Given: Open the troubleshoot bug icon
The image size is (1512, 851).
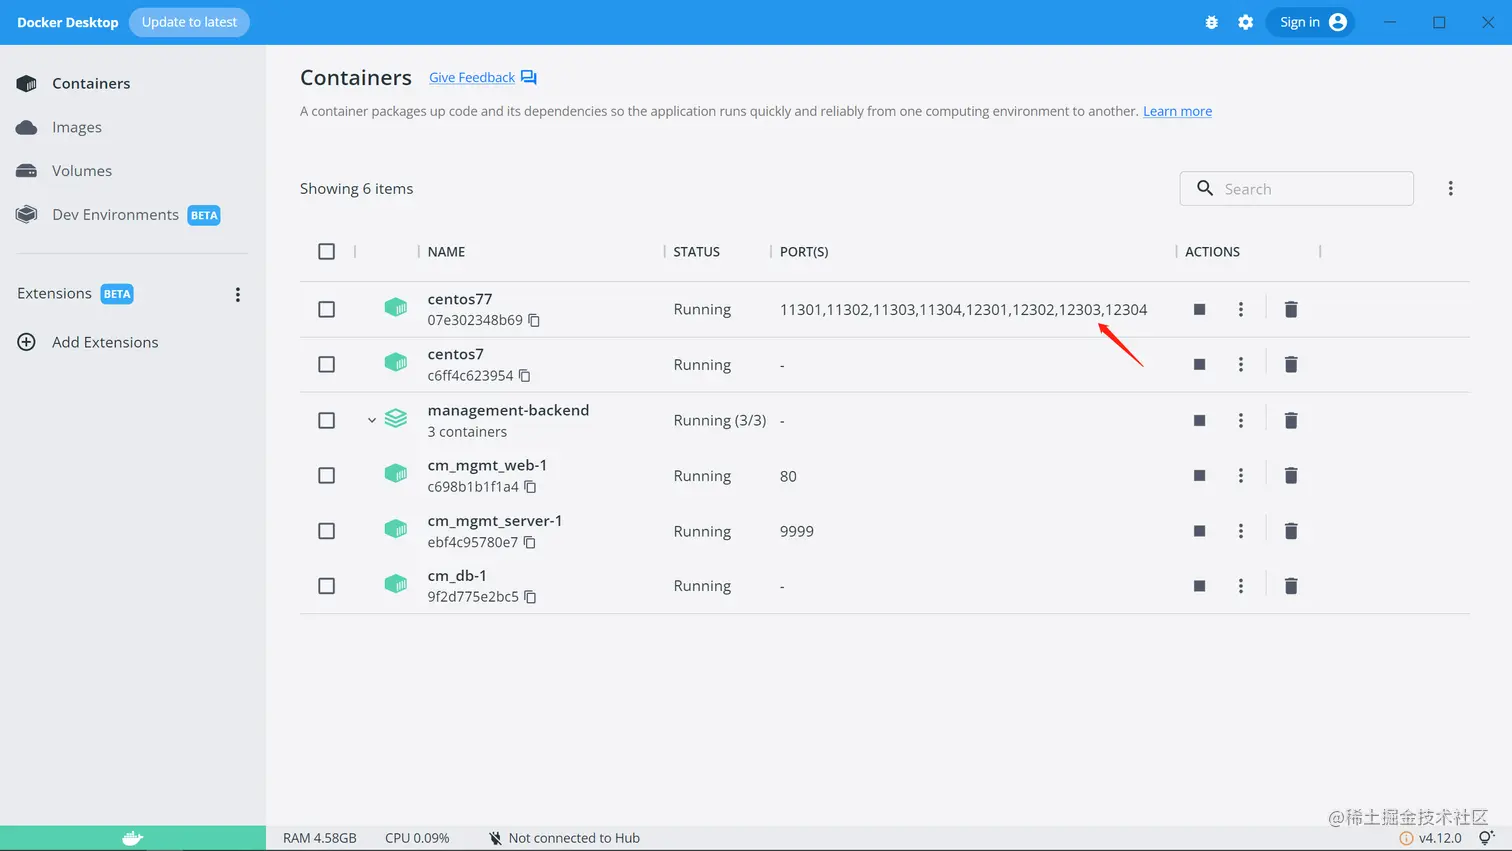Looking at the screenshot, I should tap(1211, 22).
